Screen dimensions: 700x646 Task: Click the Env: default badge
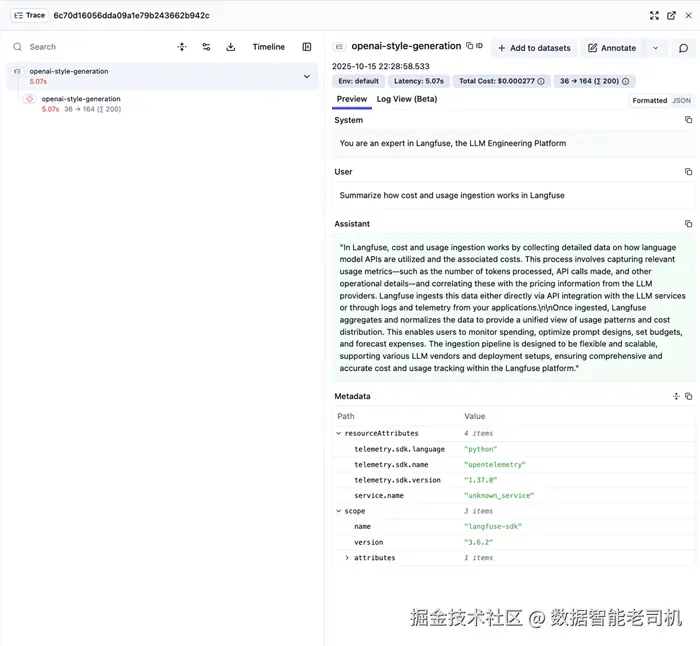(x=358, y=81)
